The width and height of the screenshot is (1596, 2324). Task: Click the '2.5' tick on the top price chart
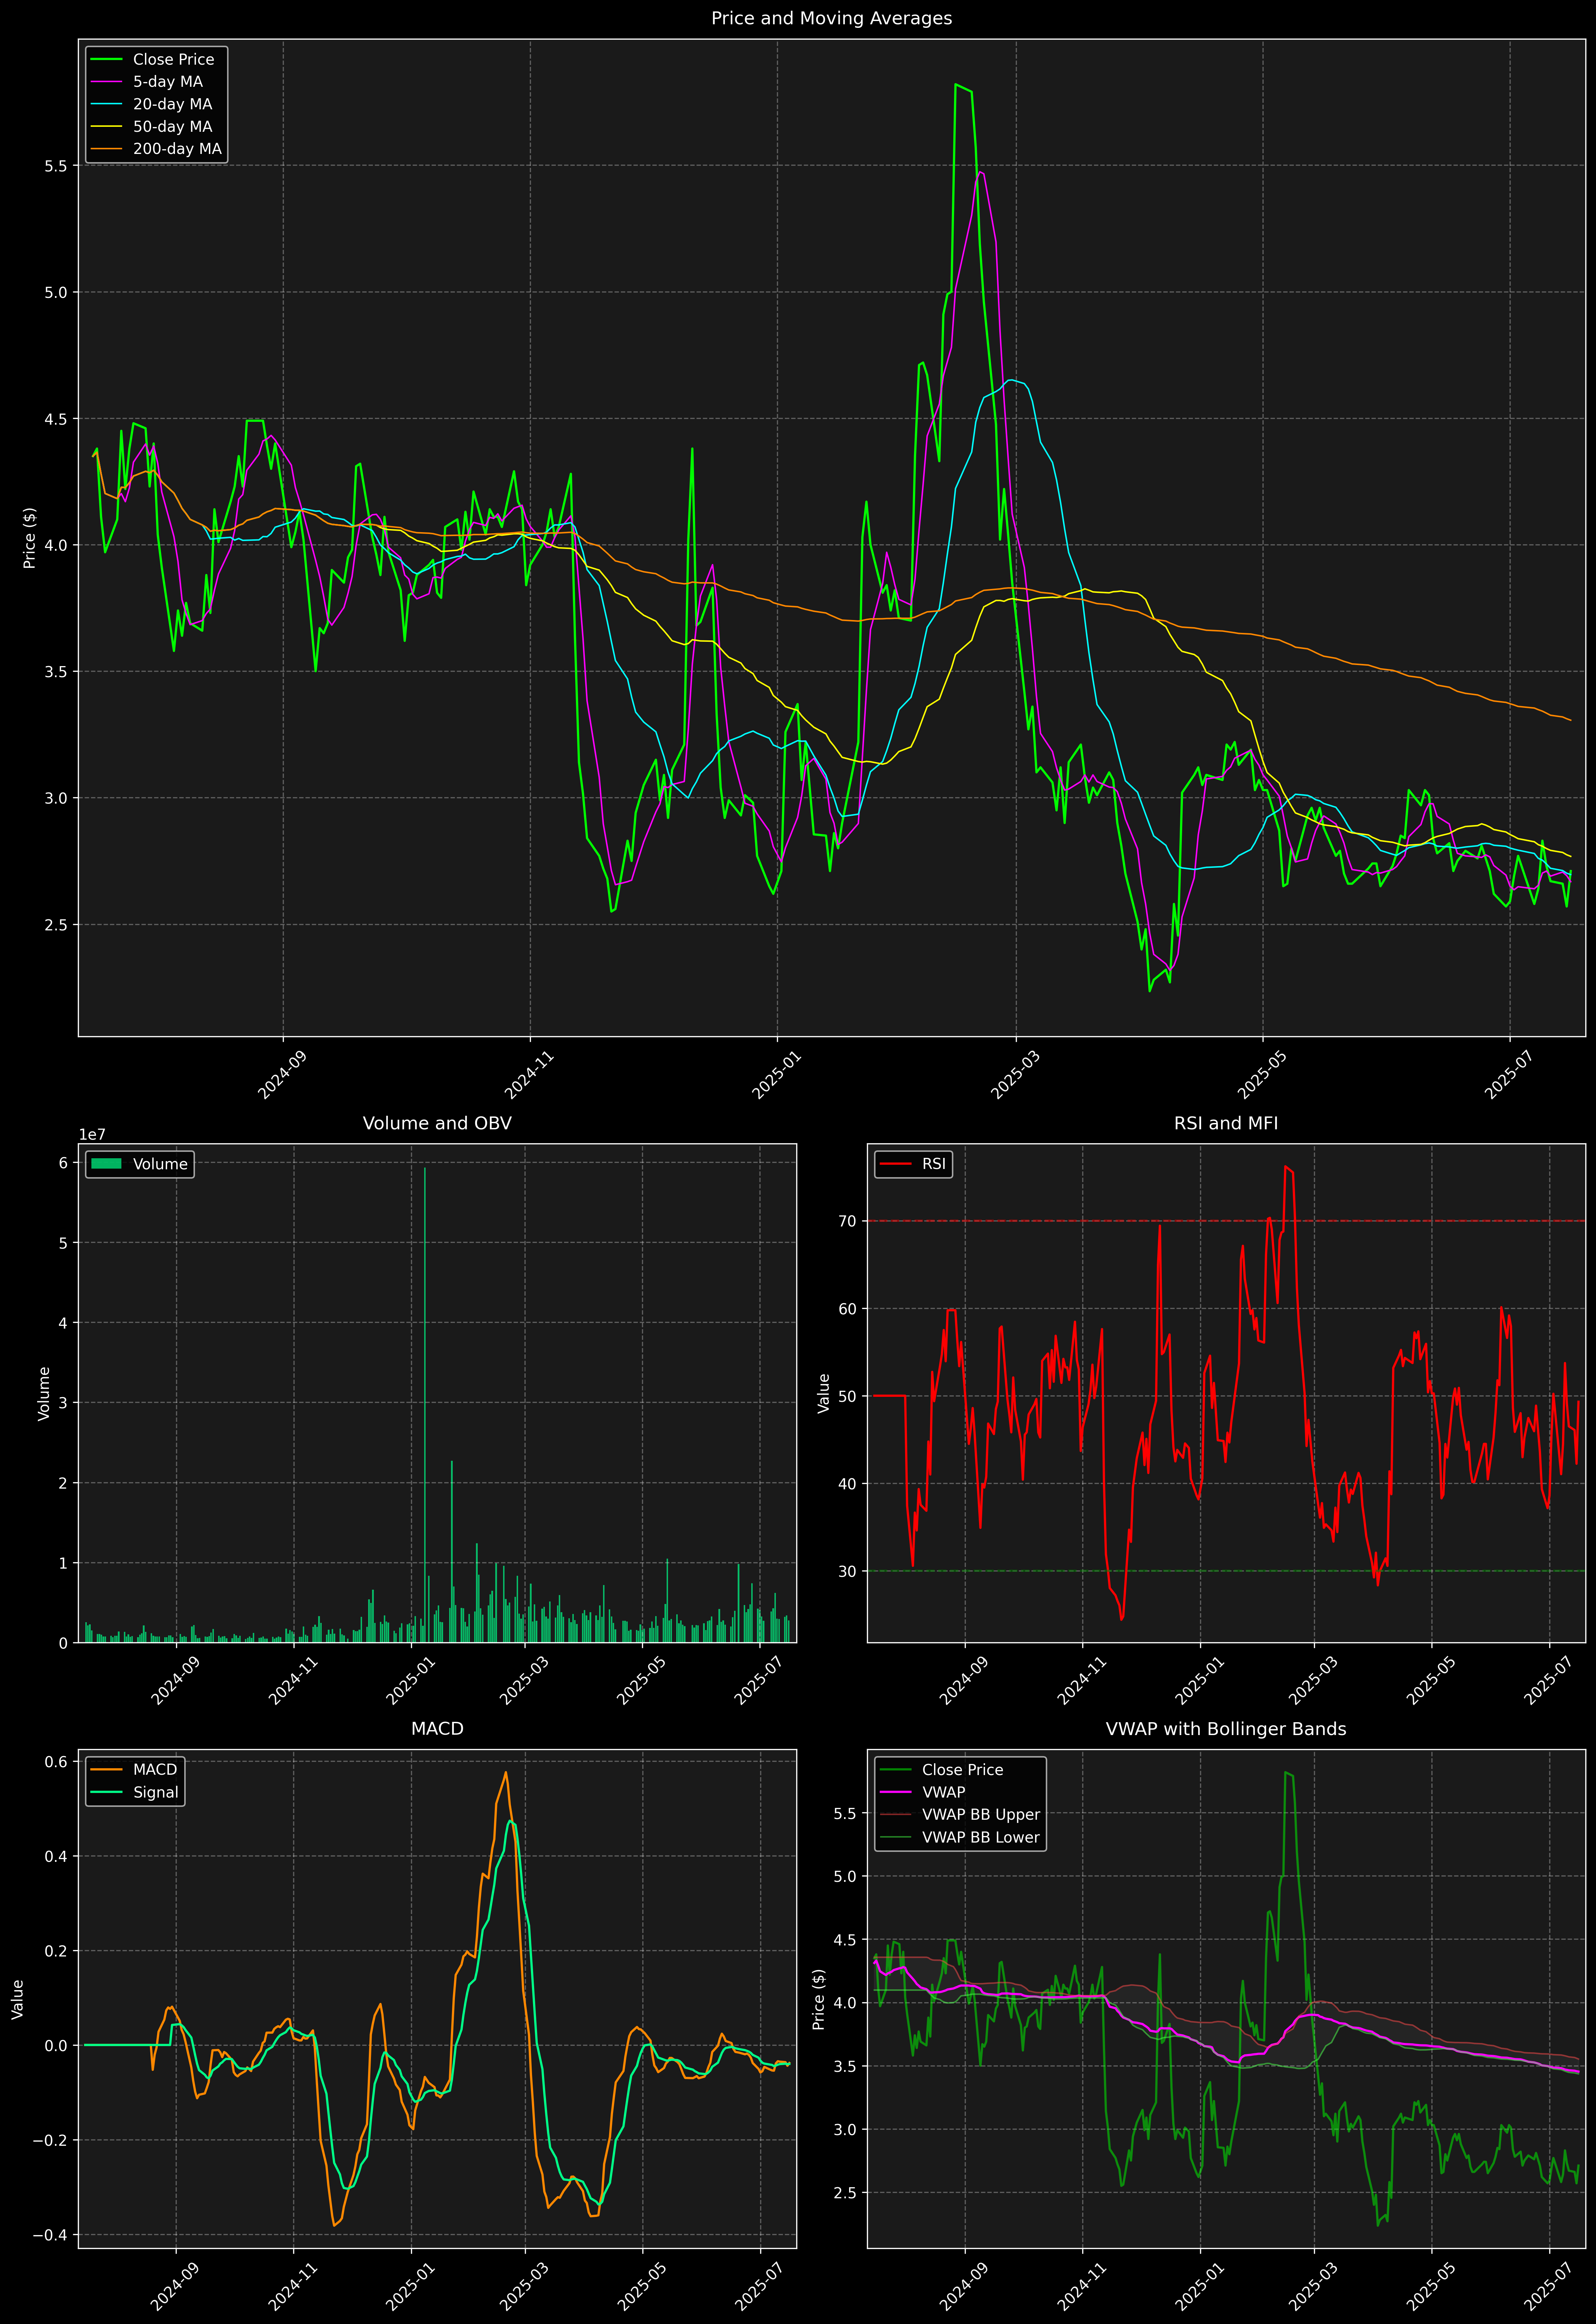click(56, 925)
